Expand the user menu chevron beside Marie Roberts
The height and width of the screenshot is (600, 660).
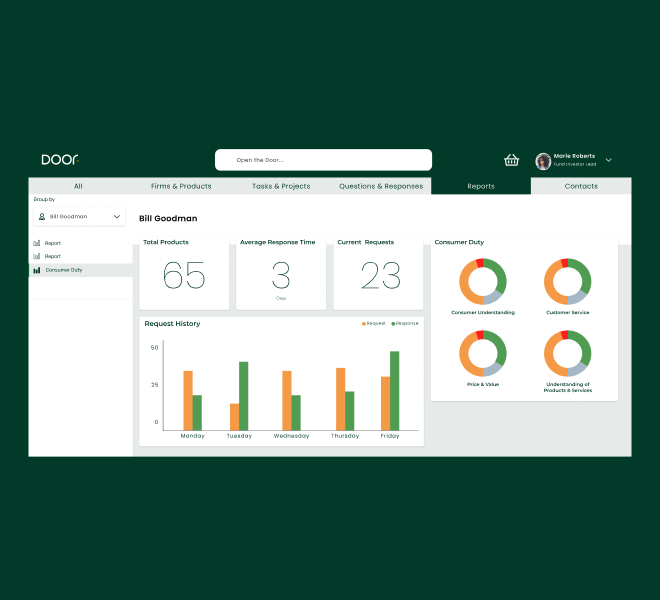tap(609, 160)
